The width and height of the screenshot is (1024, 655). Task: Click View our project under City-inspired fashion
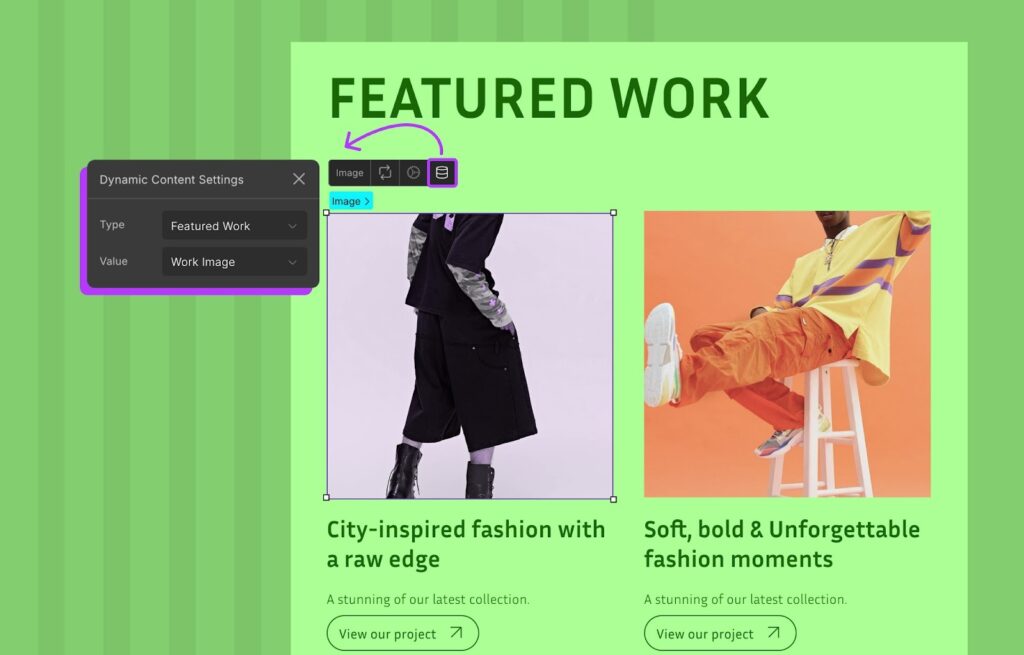(x=402, y=633)
